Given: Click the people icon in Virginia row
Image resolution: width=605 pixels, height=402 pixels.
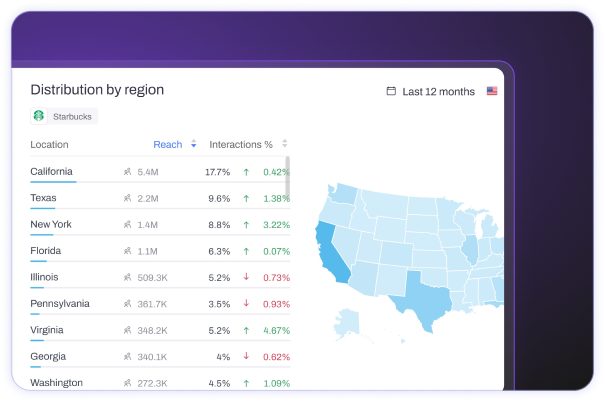Looking at the screenshot, I should [x=127, y=330].
